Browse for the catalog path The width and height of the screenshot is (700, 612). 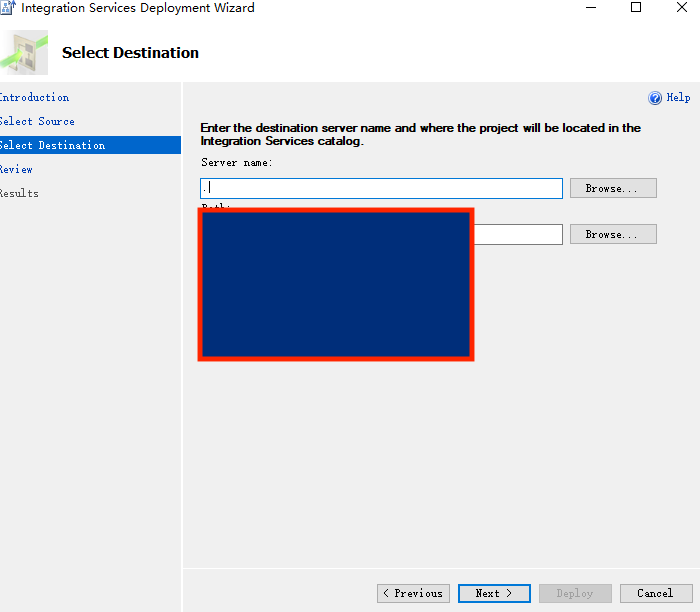click(612, 234)
